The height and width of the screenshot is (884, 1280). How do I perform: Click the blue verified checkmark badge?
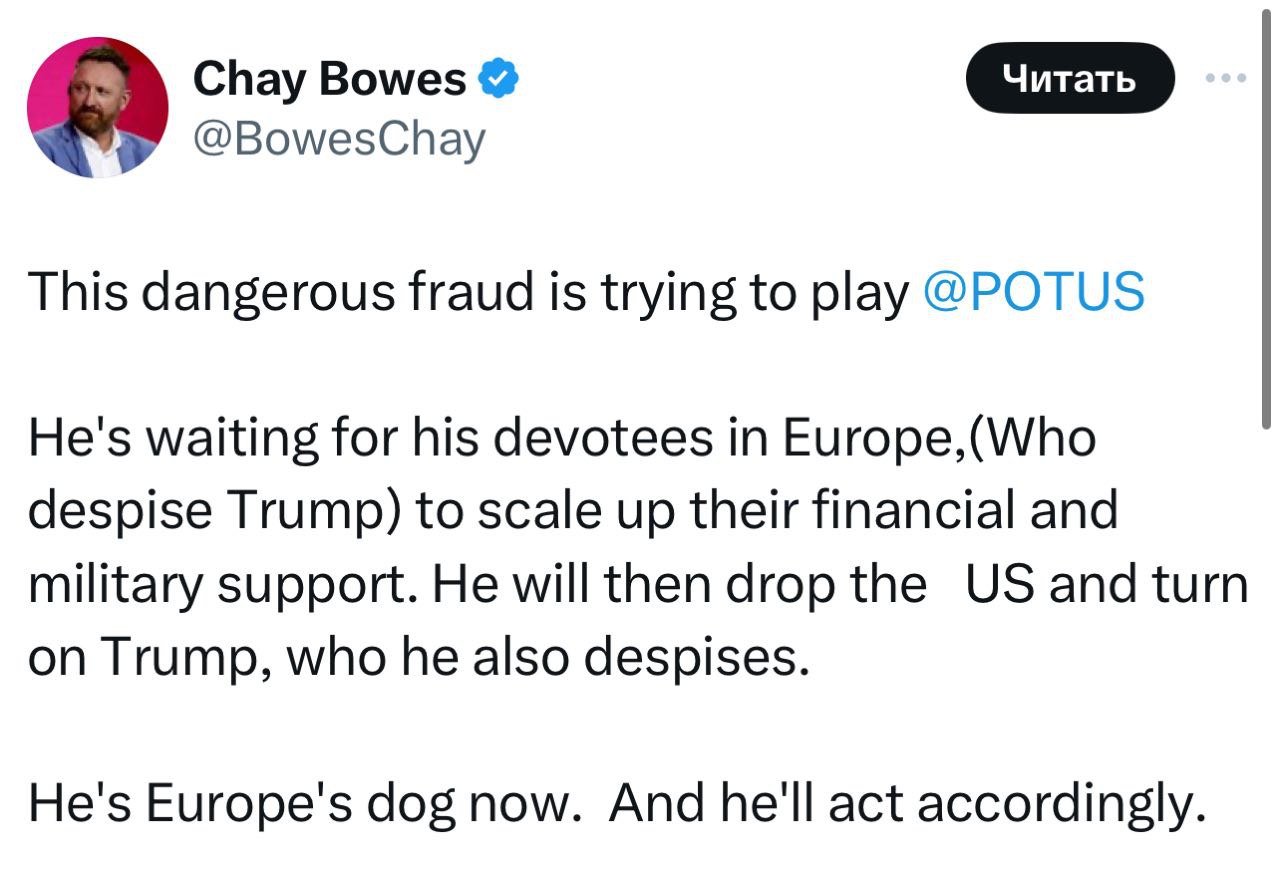[500, 78]
